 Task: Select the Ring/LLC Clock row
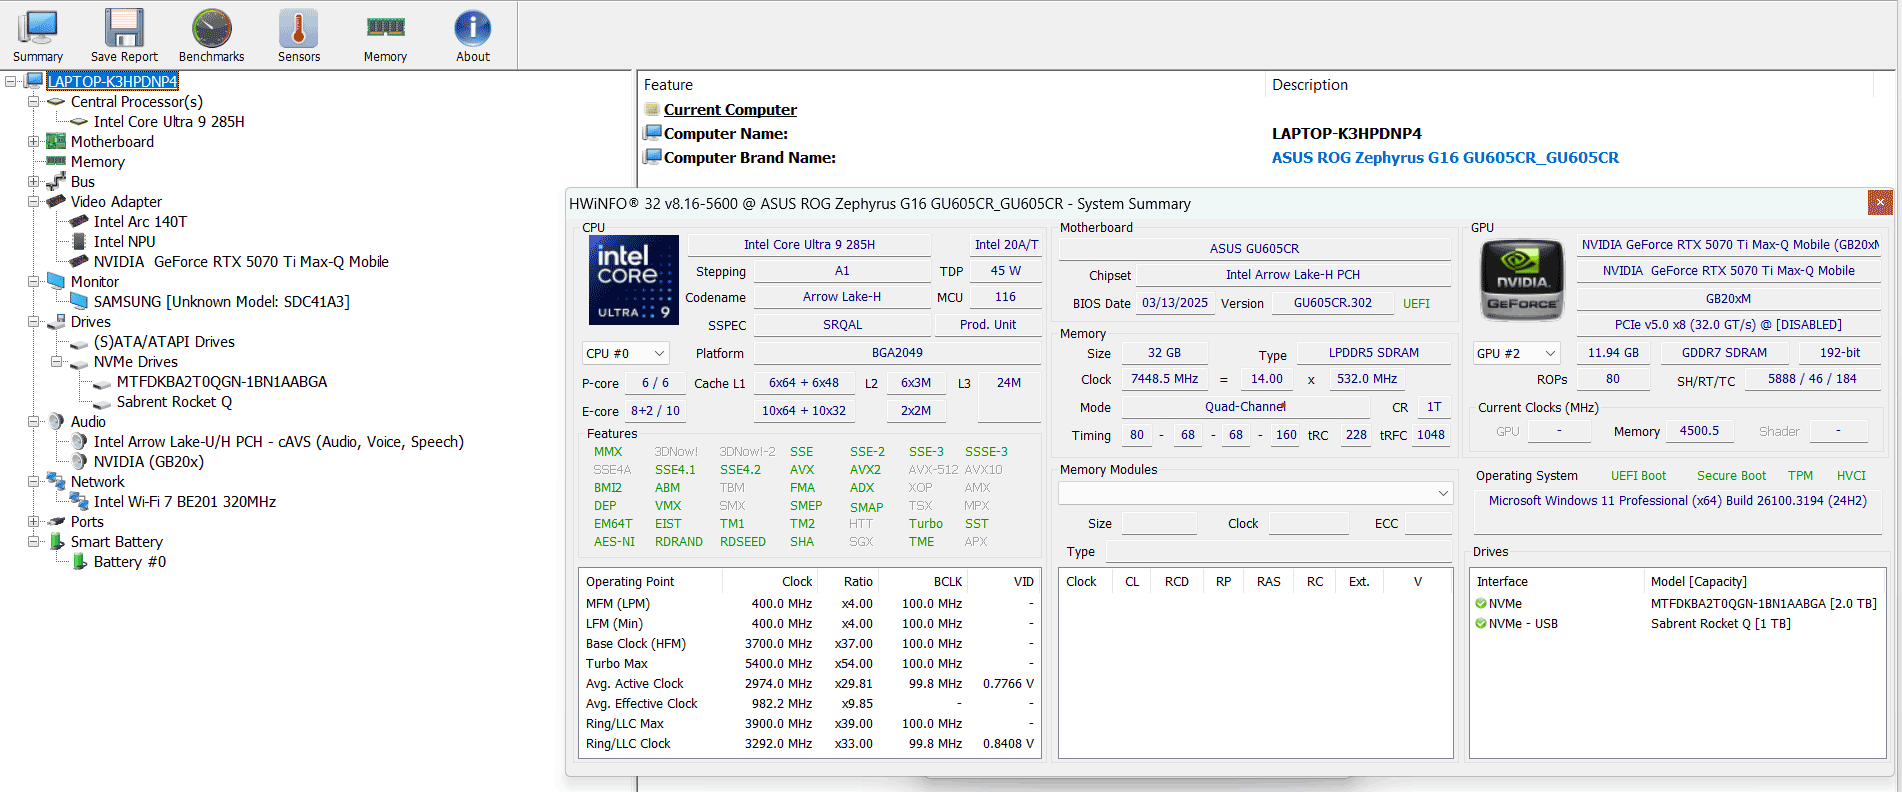pyautogui.click(x=810, y=743)
